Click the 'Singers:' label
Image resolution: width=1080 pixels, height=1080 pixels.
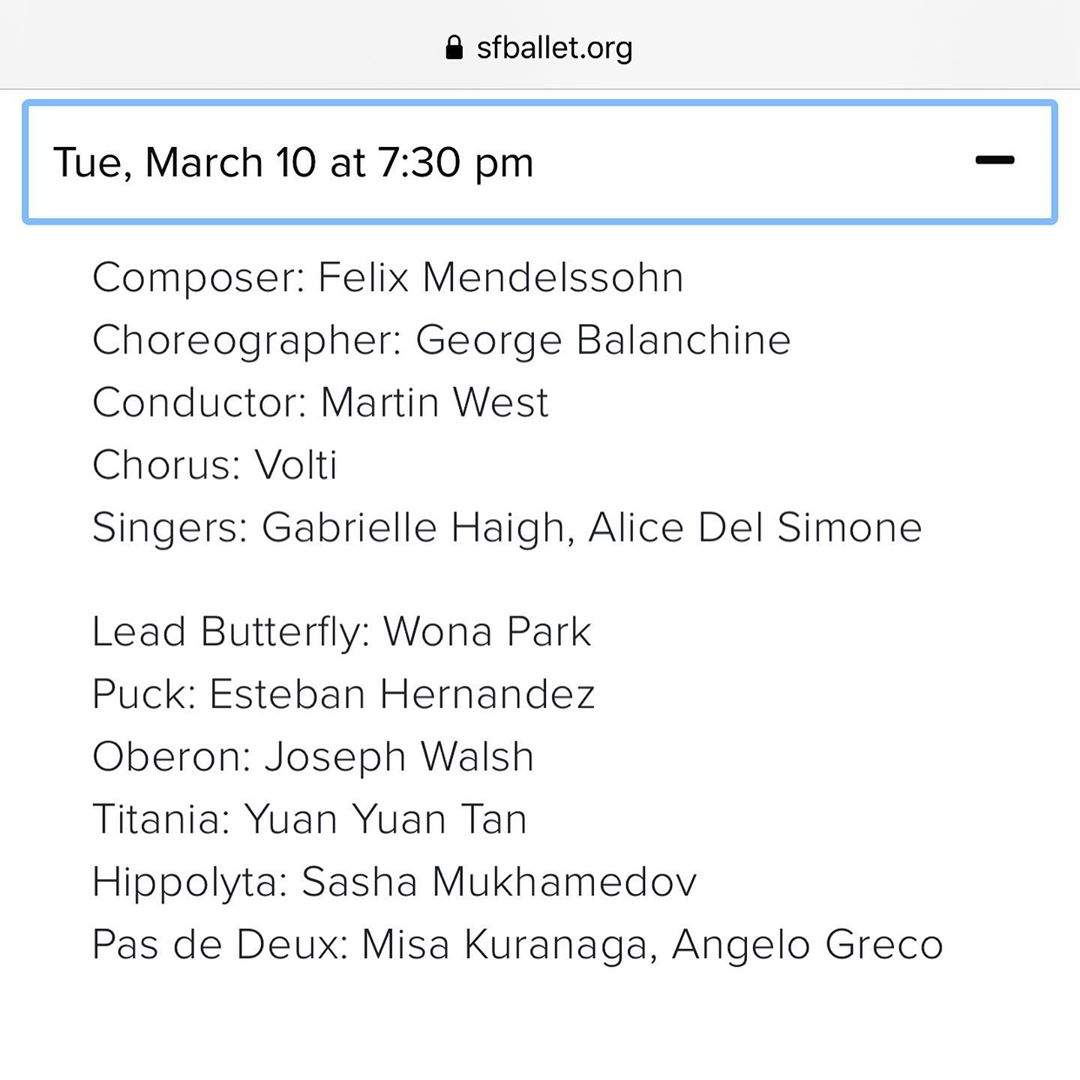pyautogui.click(x=170, y=528)
